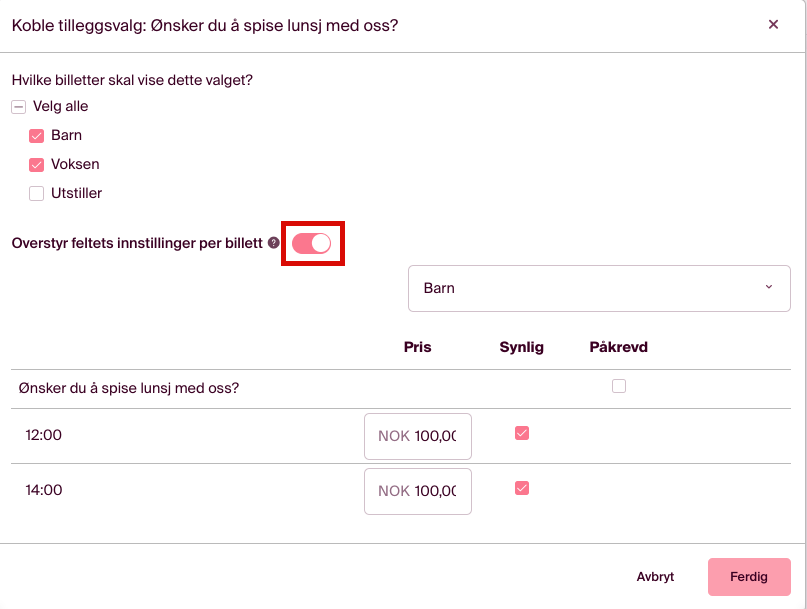Uncheck the Barn ticket checkbox
This screenshot has width=807, height=609.
(37, 136)
